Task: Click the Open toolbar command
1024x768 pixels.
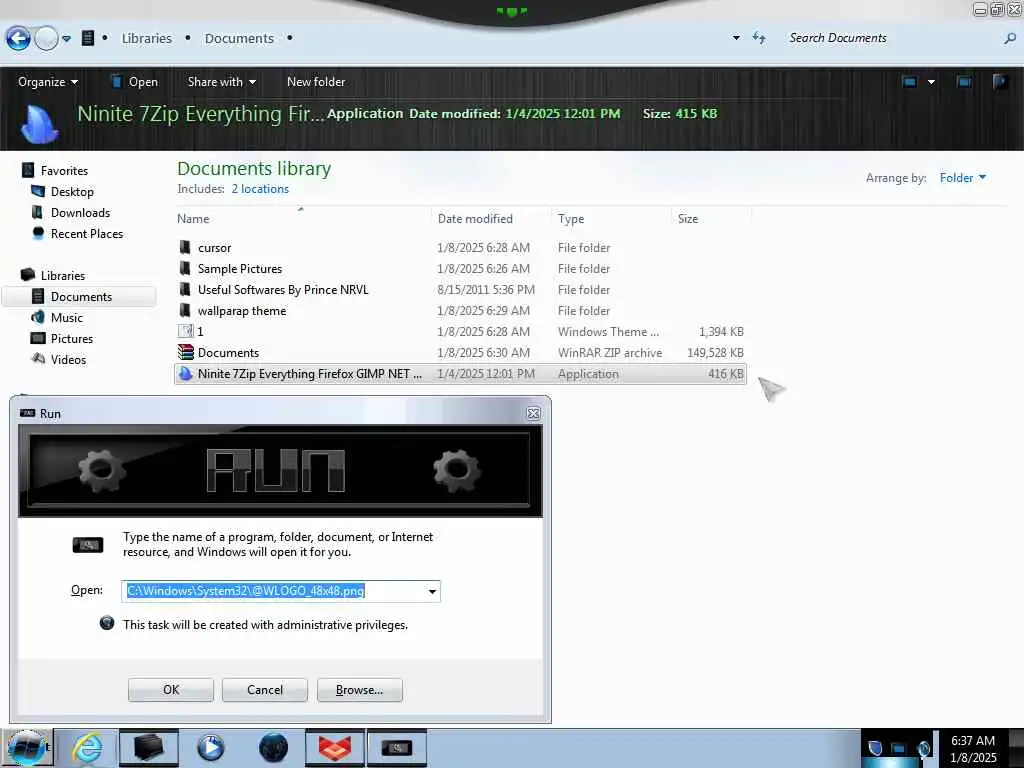Action: pos(135,82)
